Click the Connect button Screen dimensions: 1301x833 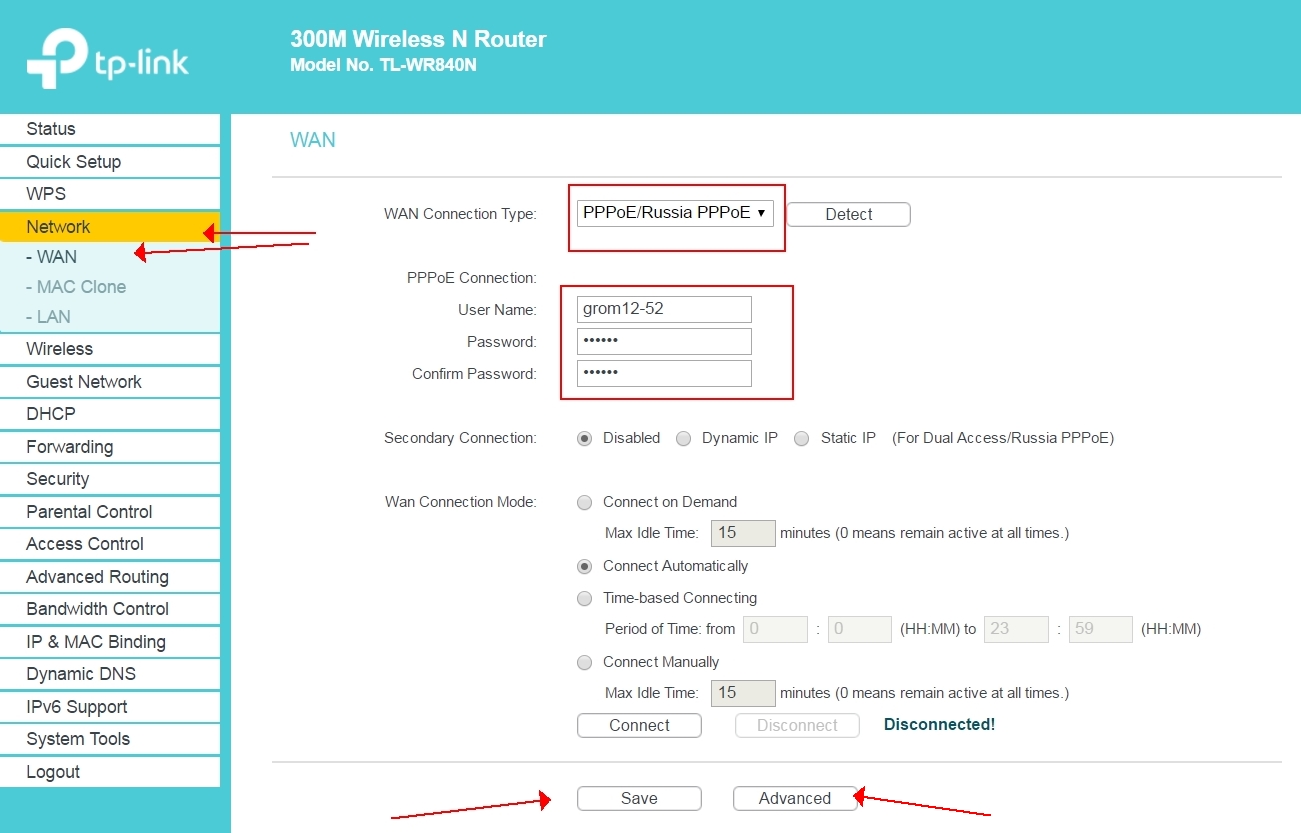tap(639, 725)
